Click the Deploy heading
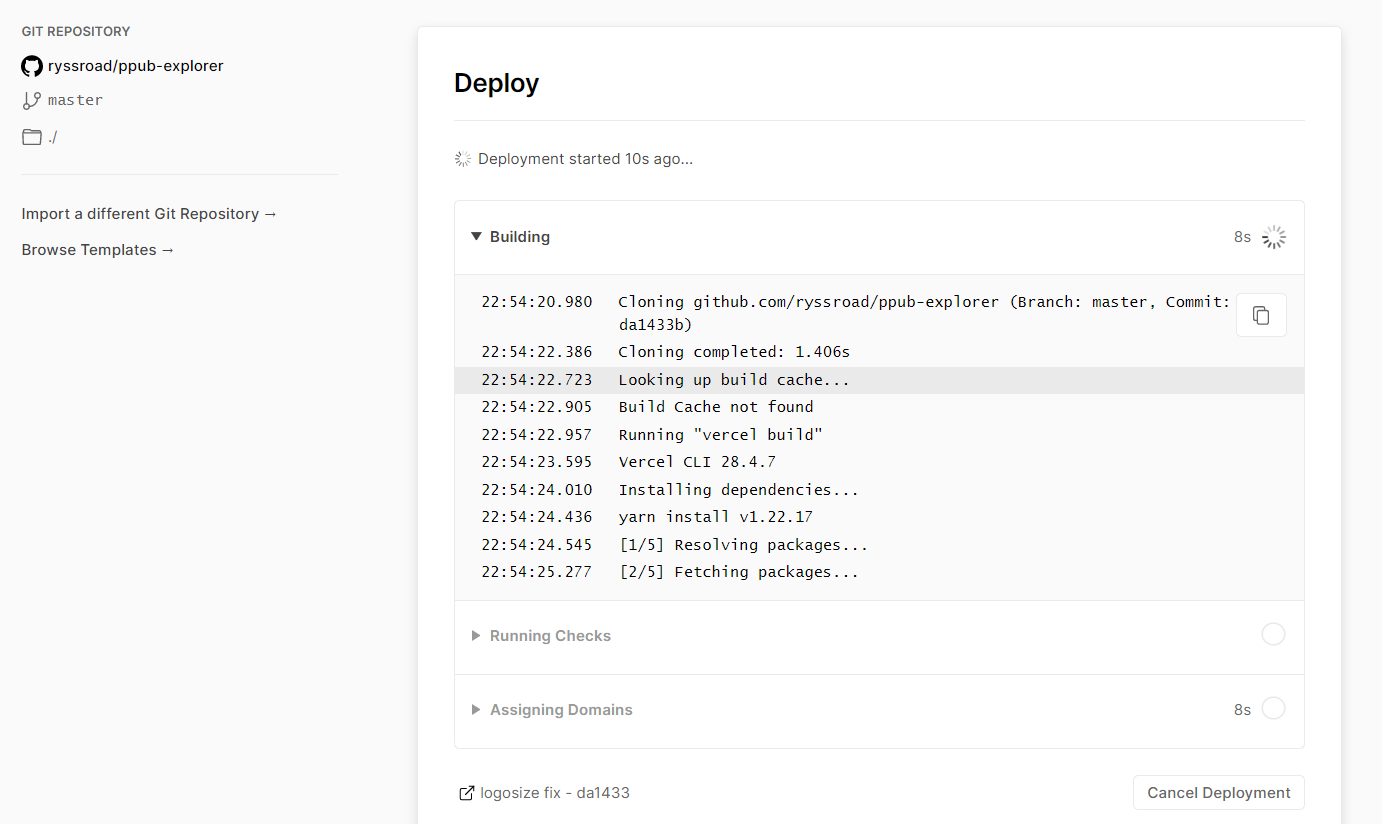Image resolution: width=1382 pixels, height=824 pixels. click(x=496, y=83)
